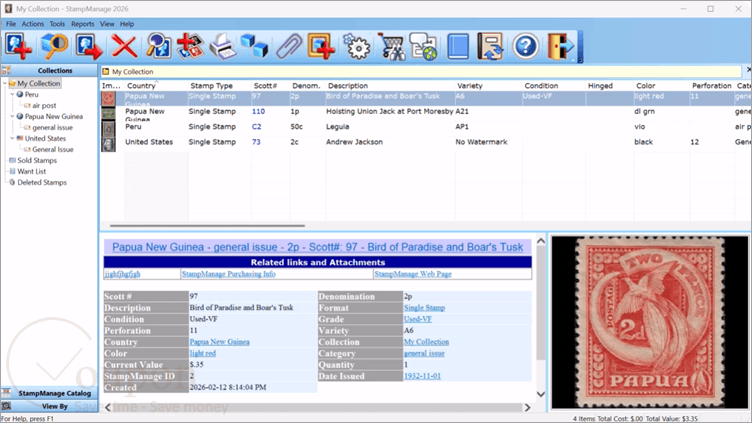
Task: Click the Condition column header
Action: click(x=553, y=86)
